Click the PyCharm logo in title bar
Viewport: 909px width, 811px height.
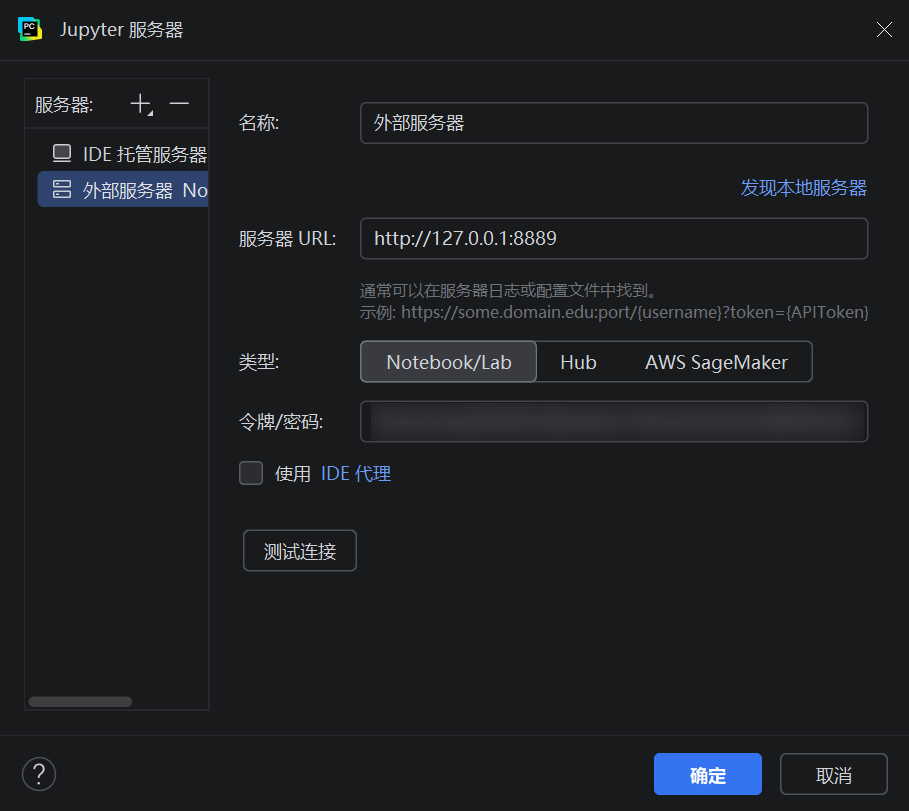pos(30,29)
